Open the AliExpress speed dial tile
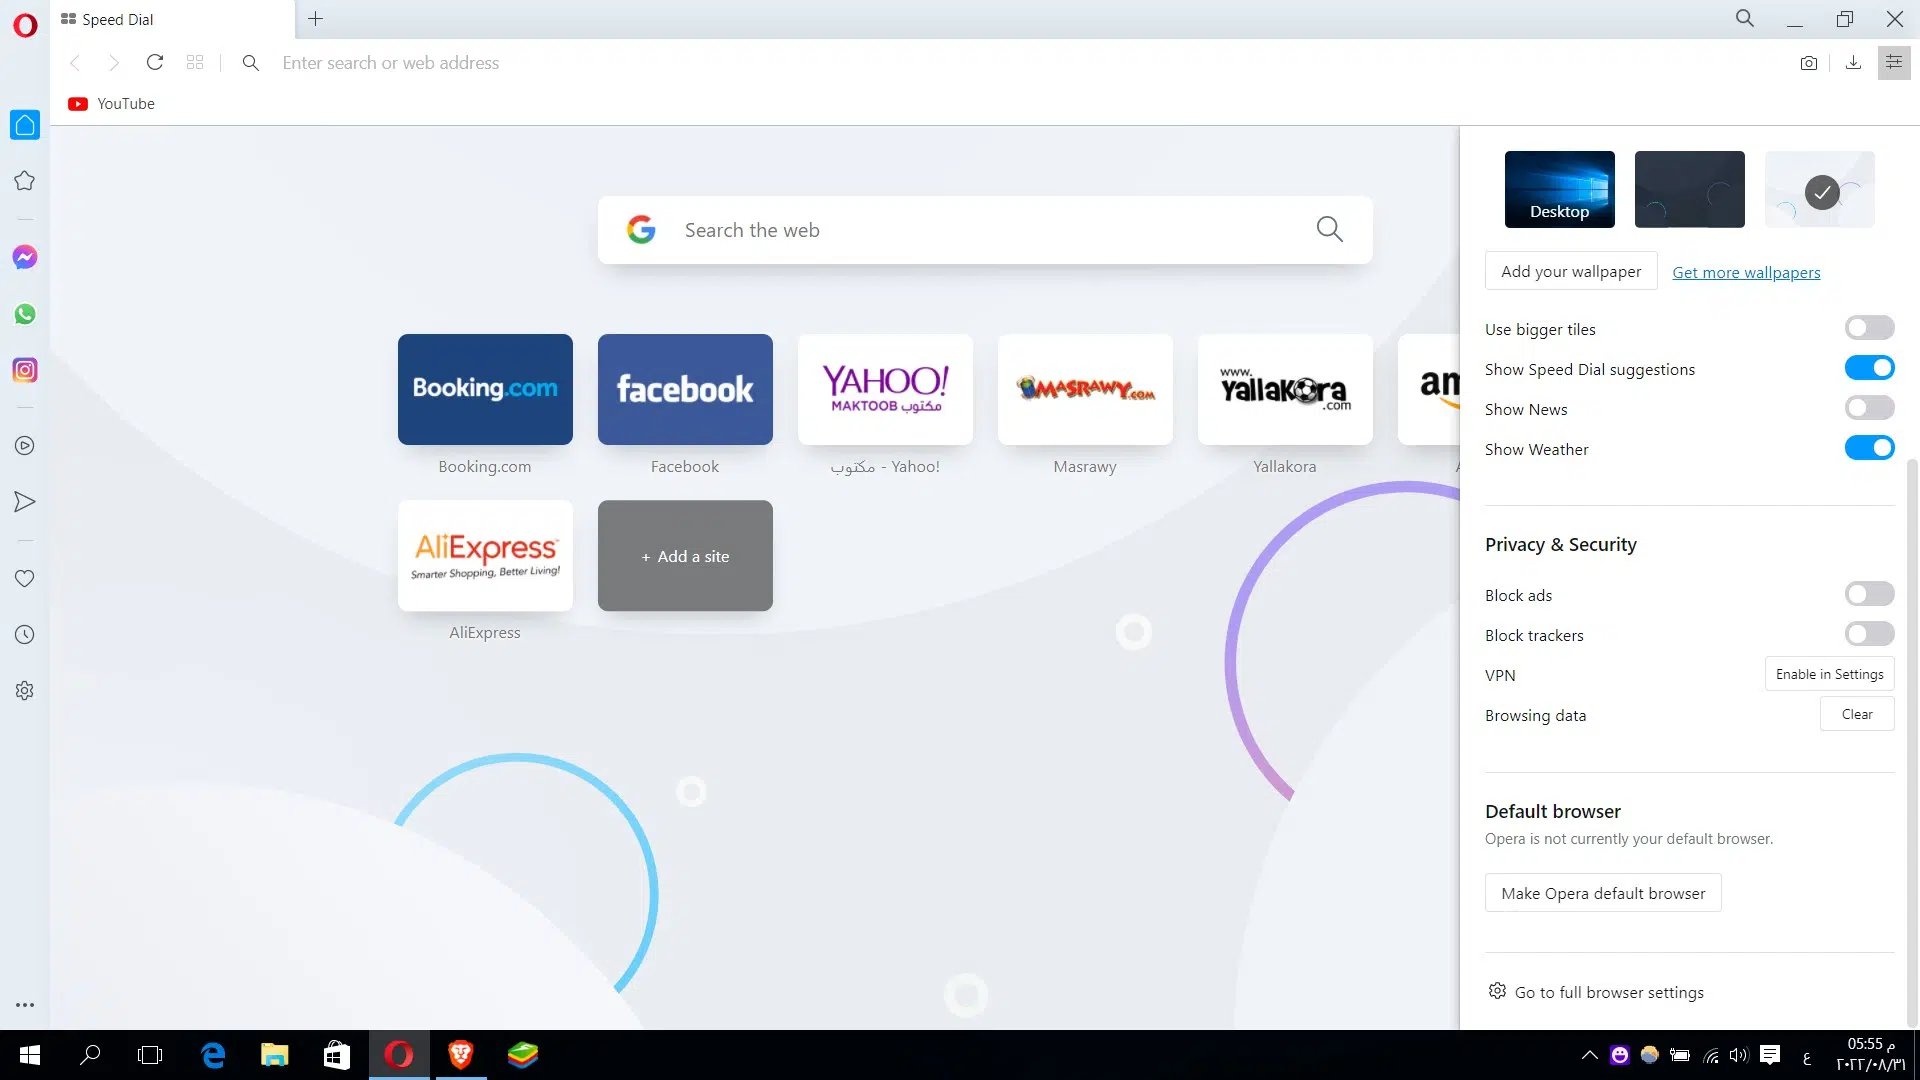1920x1080 pixels. (x=485, y=555)
